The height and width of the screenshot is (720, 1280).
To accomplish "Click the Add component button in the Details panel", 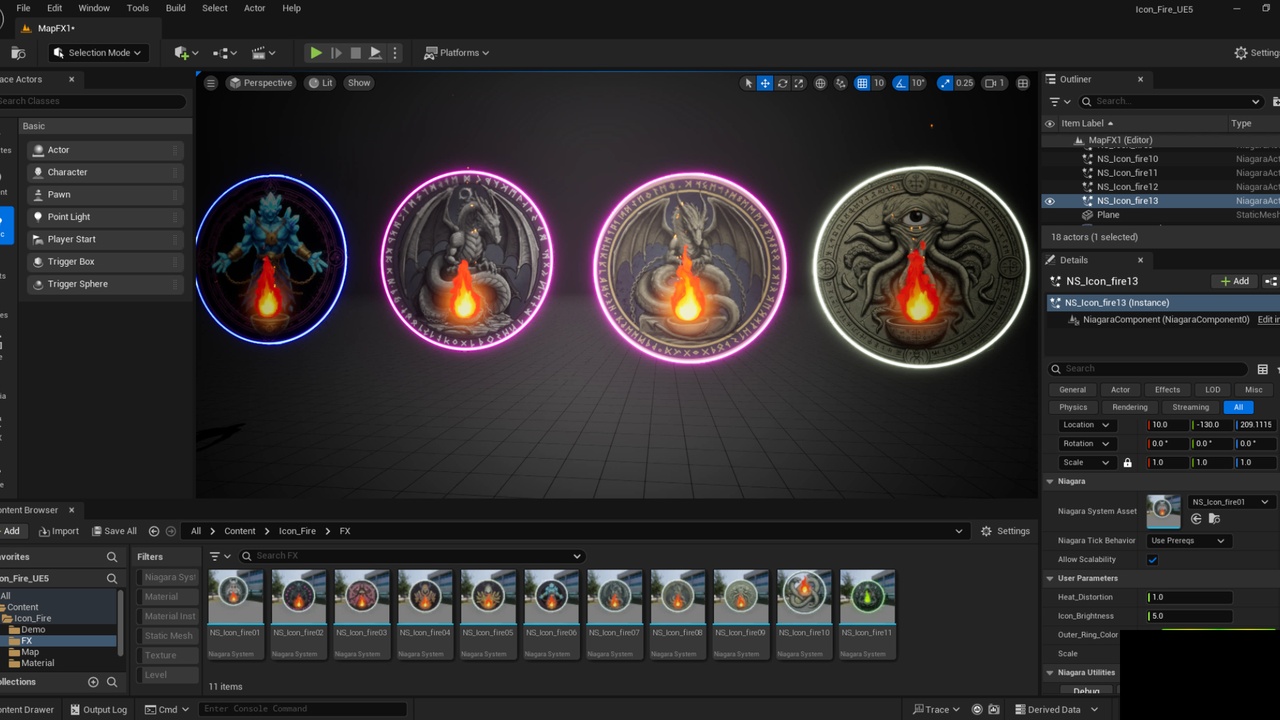I will (x=1234, y=281).
